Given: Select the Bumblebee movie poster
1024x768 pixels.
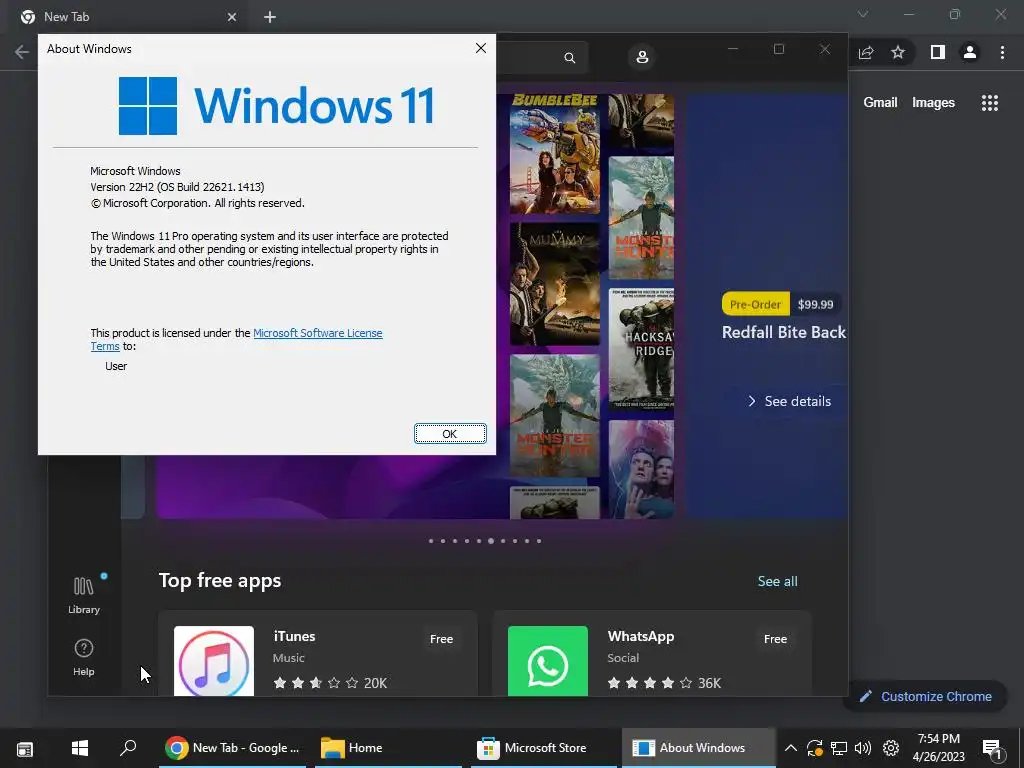Looking at the screenshot, I should (554, 153).
